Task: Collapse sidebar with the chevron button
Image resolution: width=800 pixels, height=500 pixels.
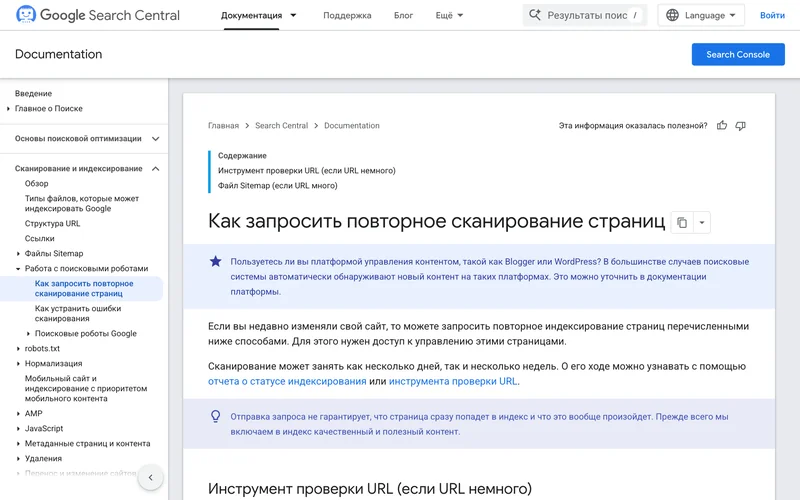Action: 151,478
